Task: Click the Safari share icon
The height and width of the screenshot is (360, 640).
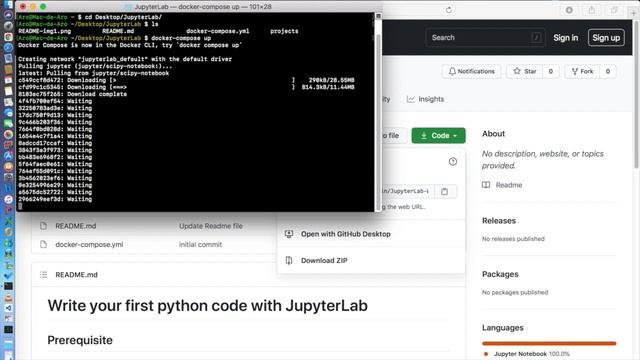Action: coord(591,10)
